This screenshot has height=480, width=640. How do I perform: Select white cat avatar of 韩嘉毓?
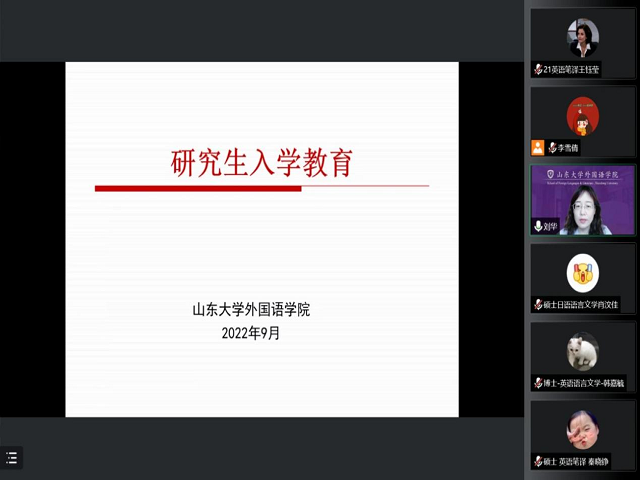tap(583, 351)
